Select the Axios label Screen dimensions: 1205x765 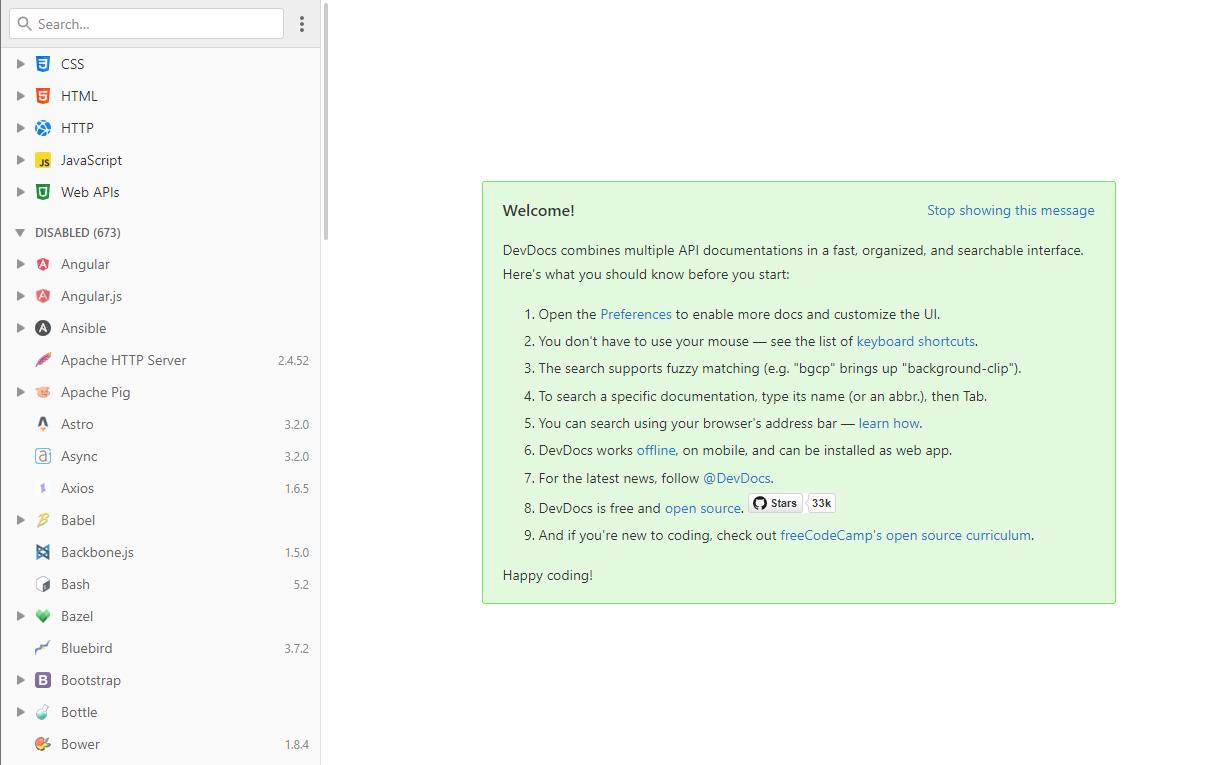click(x=77, y=488)
